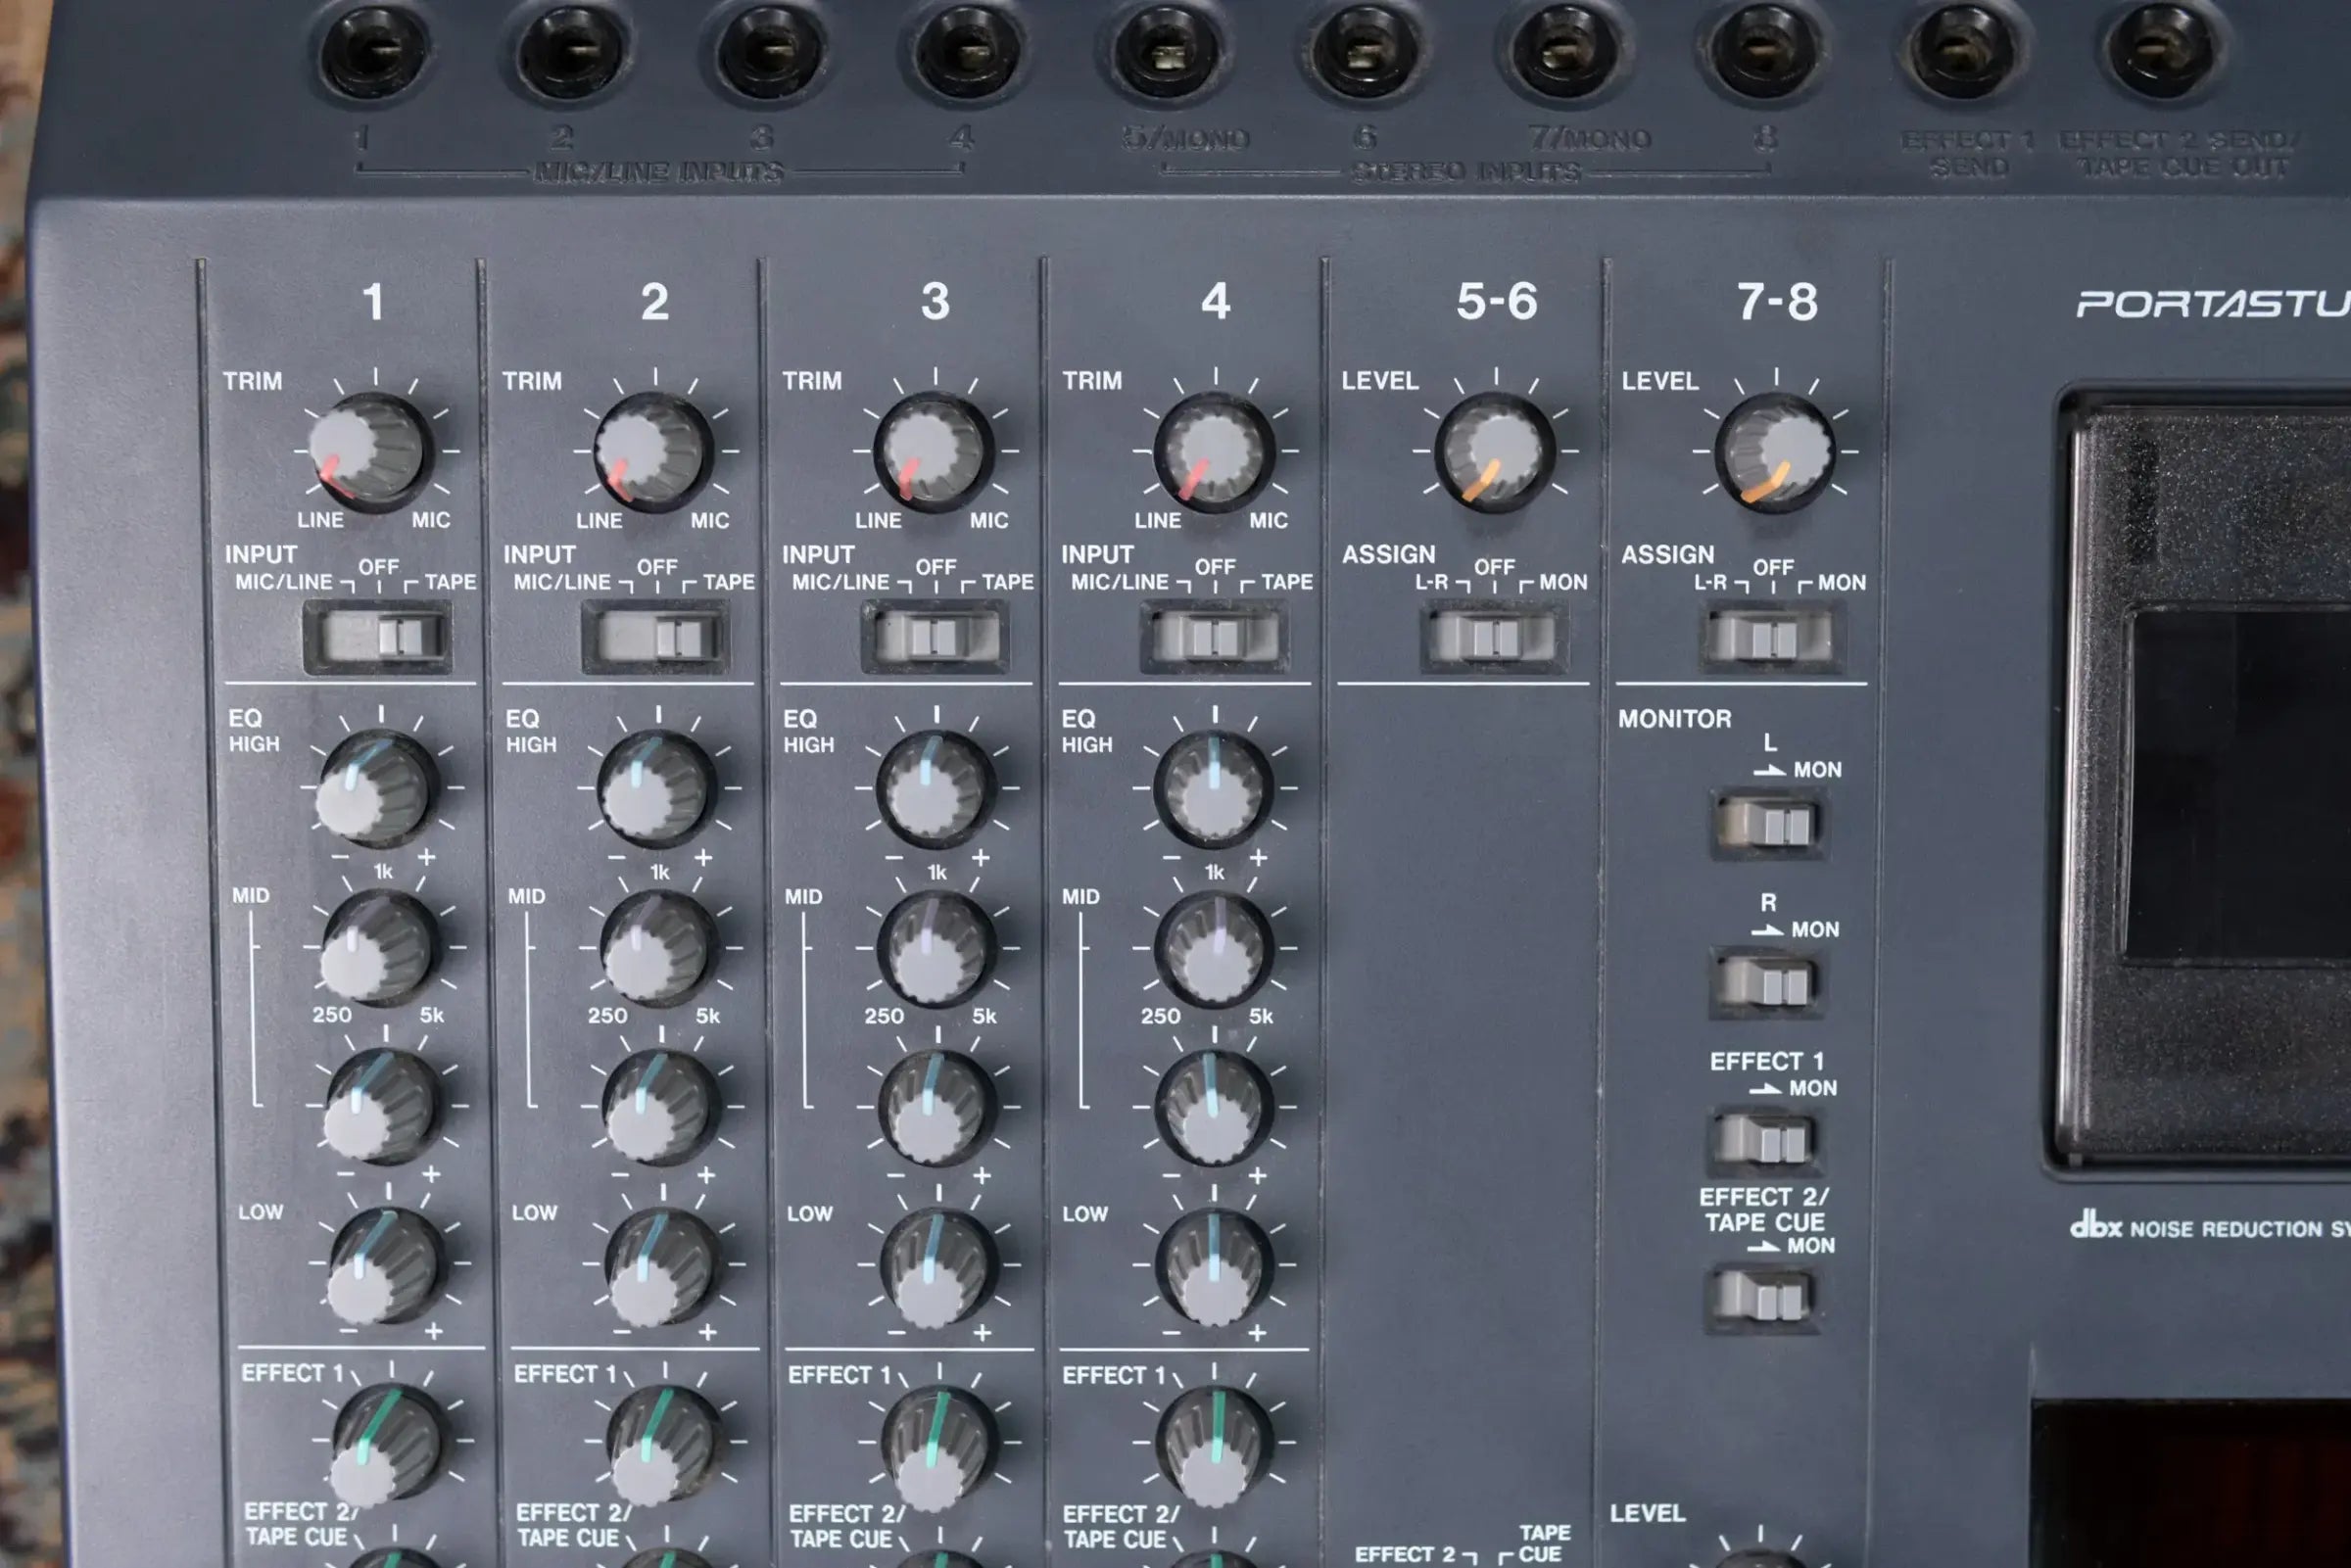The image size is (2351, 1568).
Task: Click the input jack labeled 6
Action: point(1366,49)
